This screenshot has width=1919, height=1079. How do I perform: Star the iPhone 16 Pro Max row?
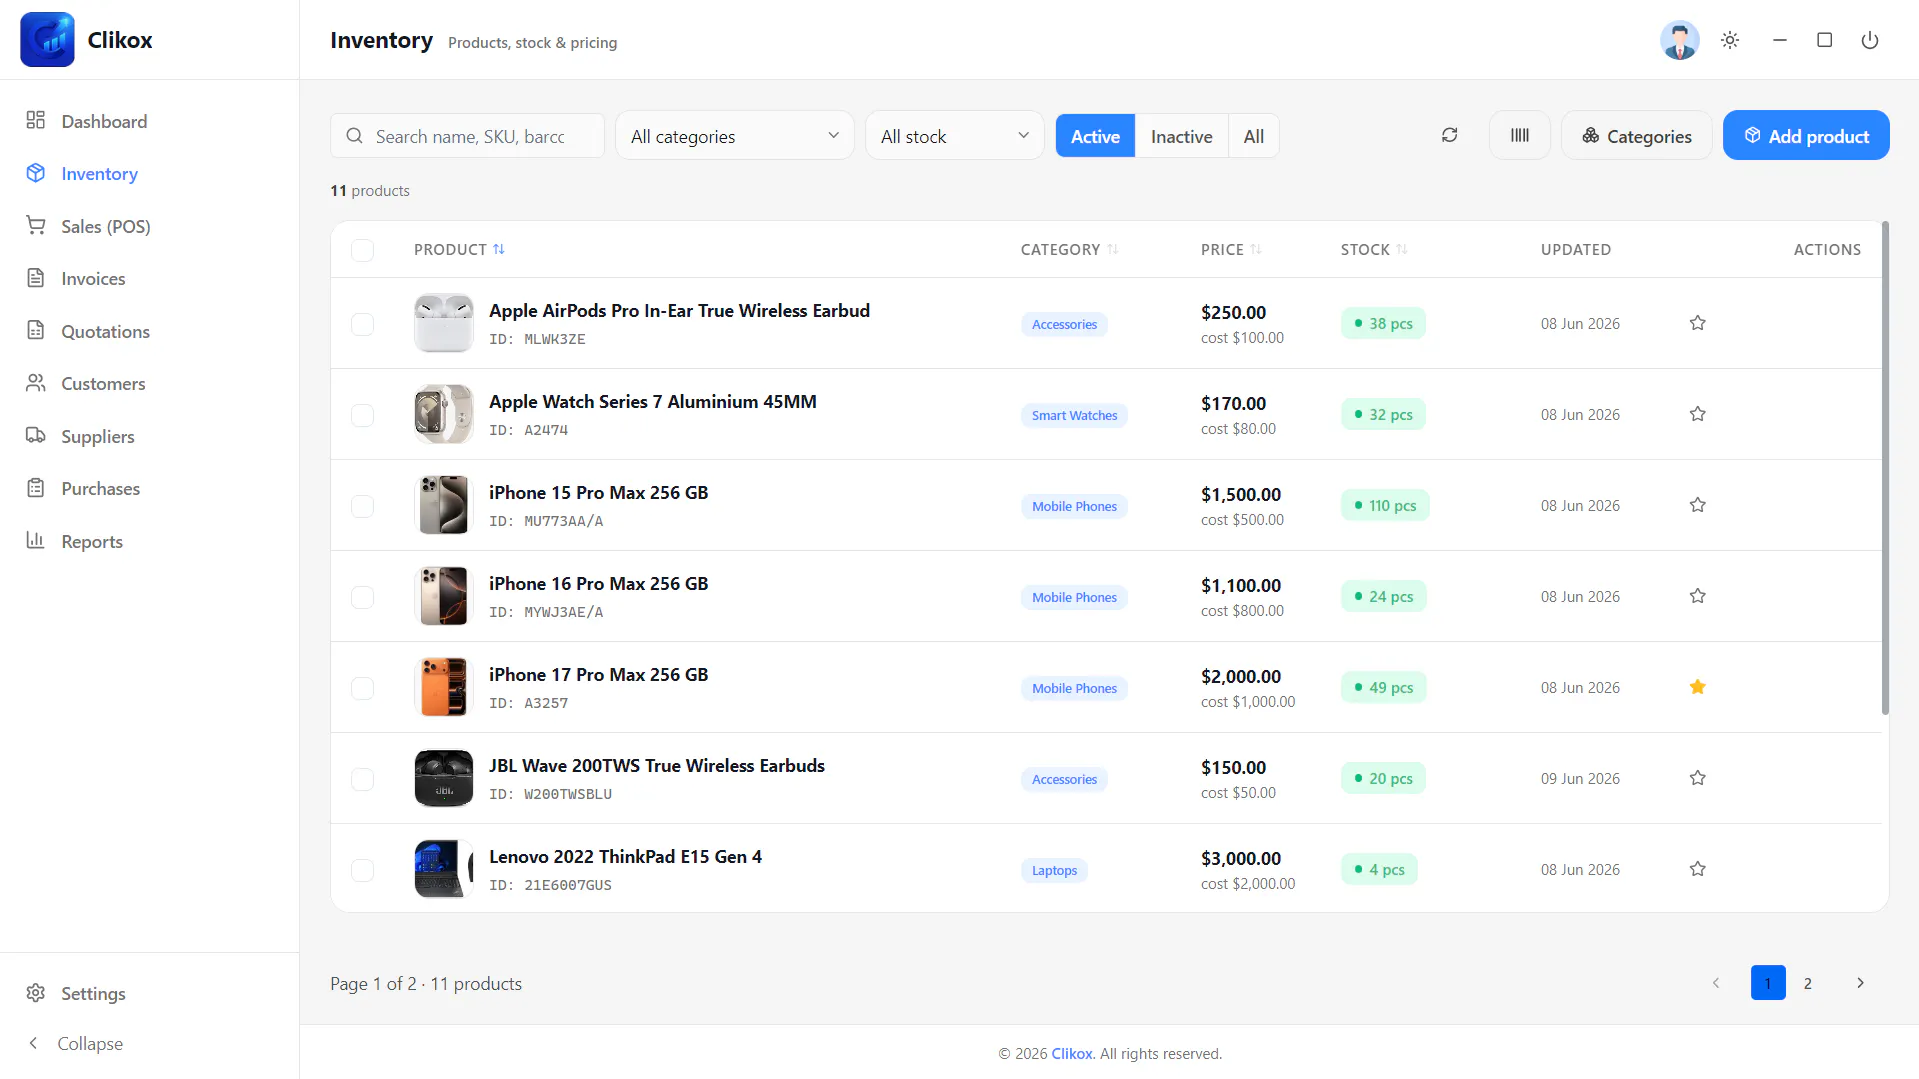pyautogui.click(x=1698, y=596)
